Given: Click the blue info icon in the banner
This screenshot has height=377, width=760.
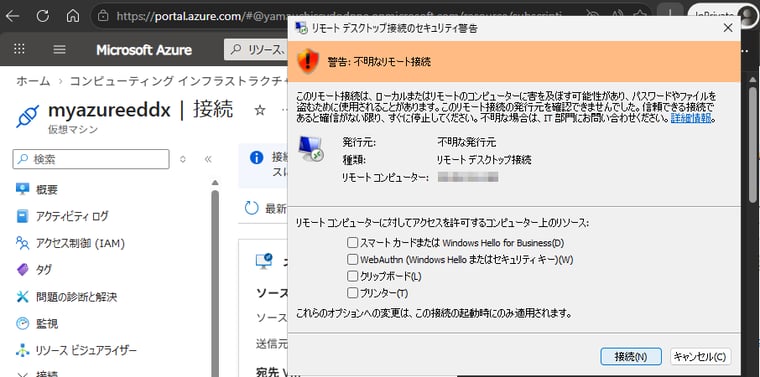Looking at the screenshot, I should coord(256,157).
